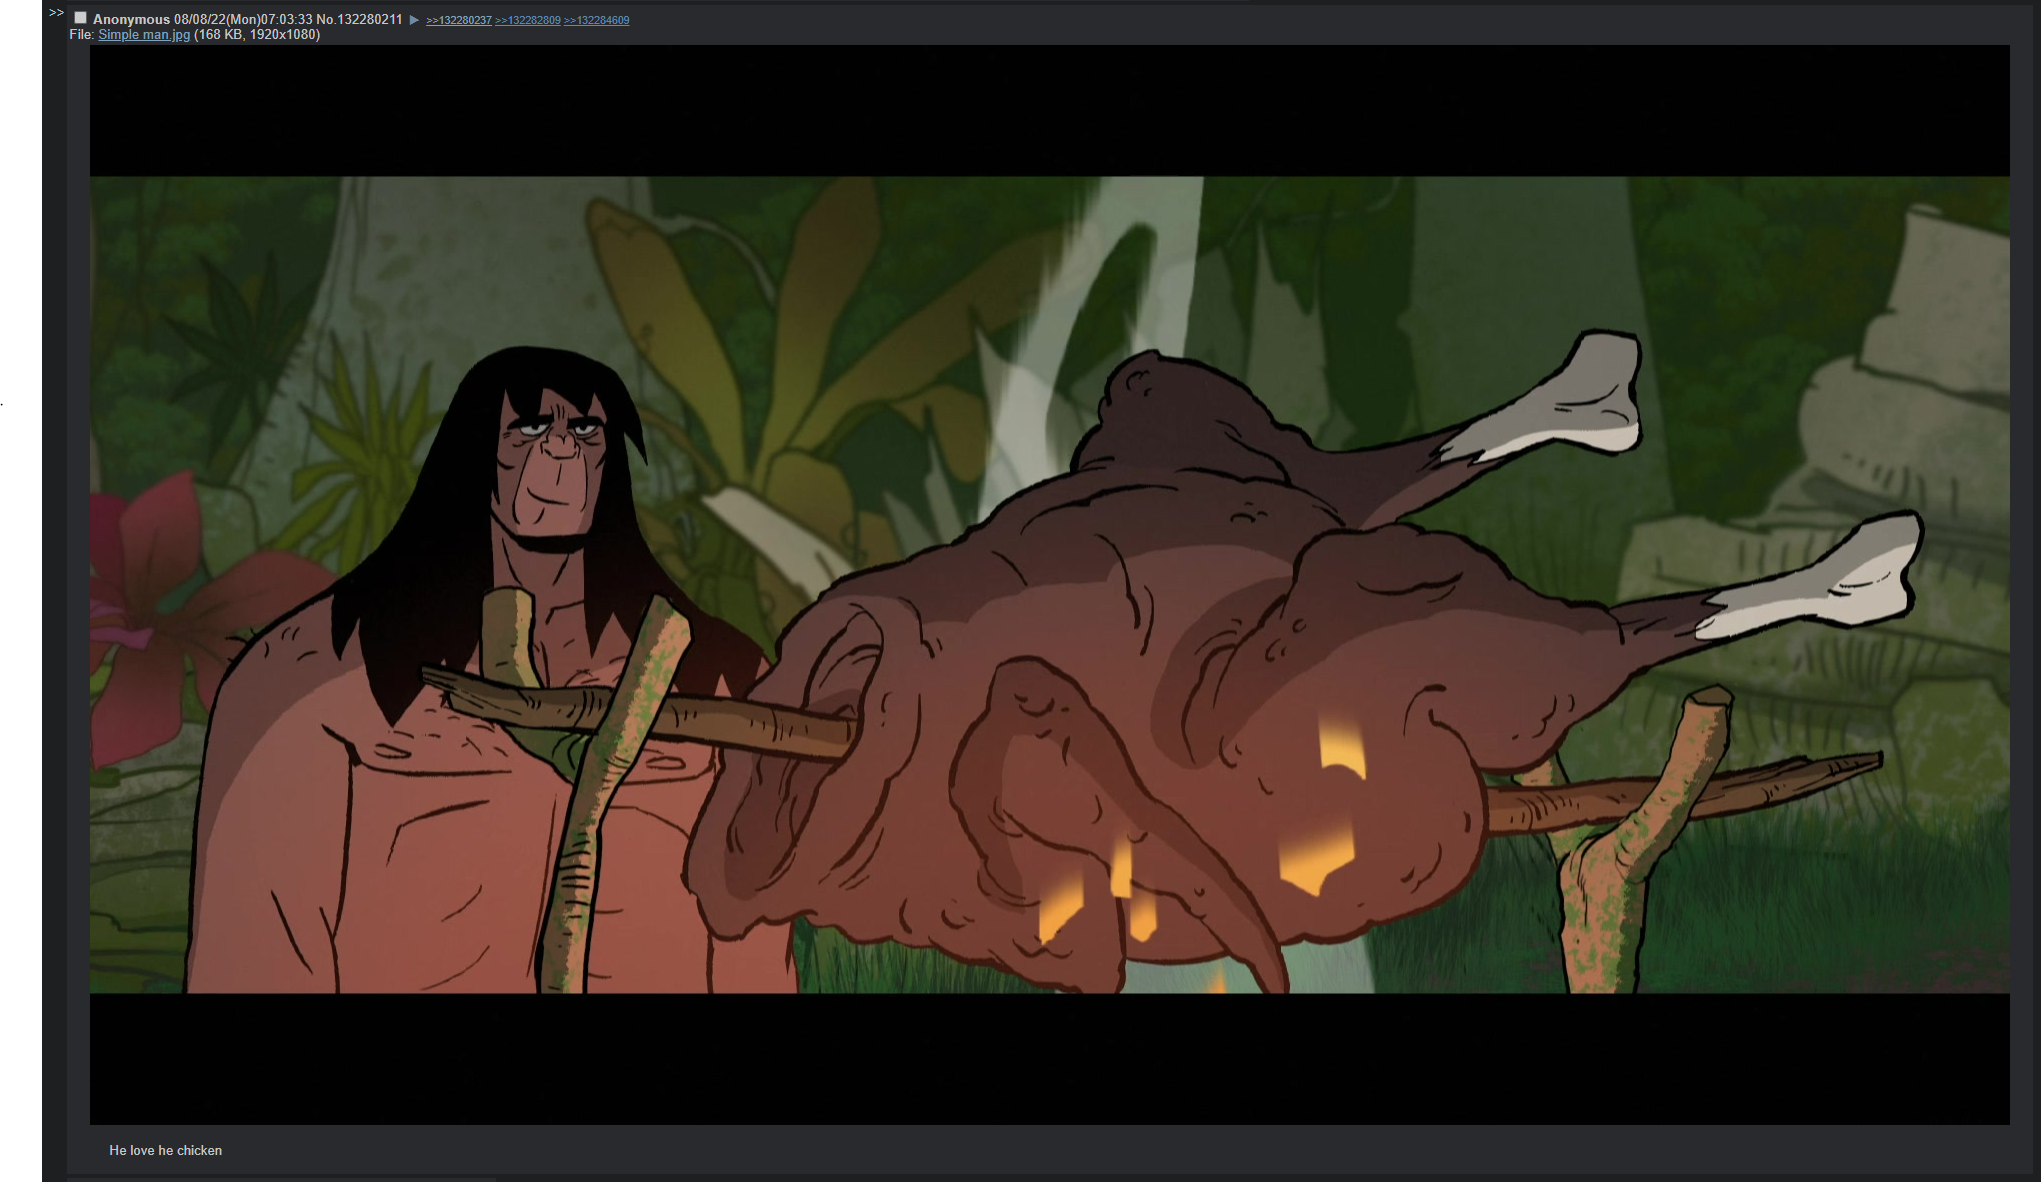Click the (168 KB, 1920x1080) file info text
The height and width of the screenshot is (1182, 2041).
257,35
